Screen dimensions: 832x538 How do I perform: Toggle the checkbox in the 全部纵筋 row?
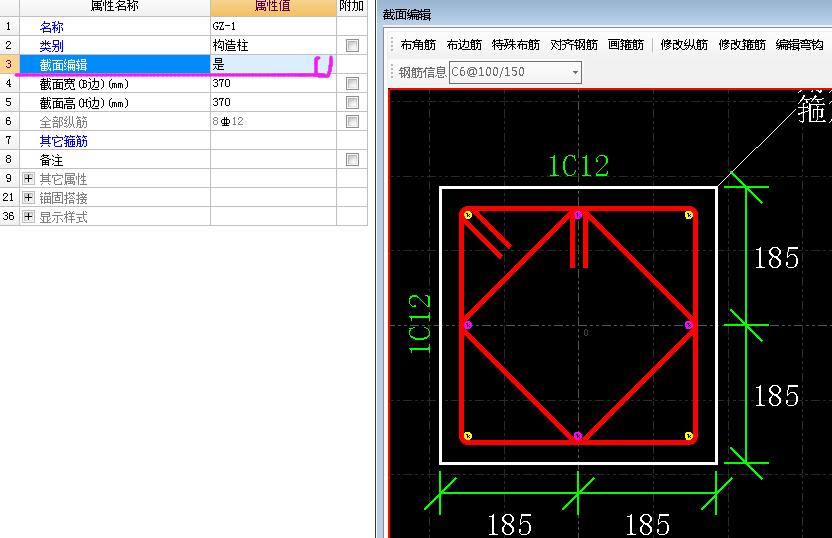click(352, 122)
